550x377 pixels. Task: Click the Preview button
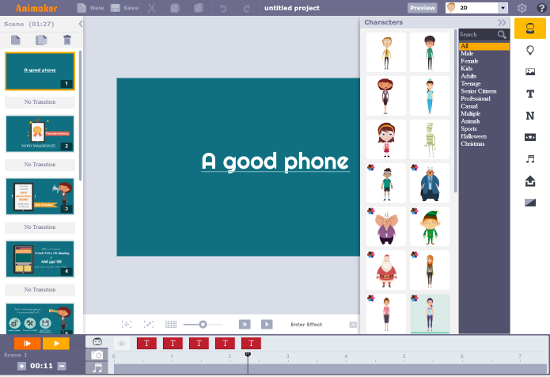pos(422,8)
